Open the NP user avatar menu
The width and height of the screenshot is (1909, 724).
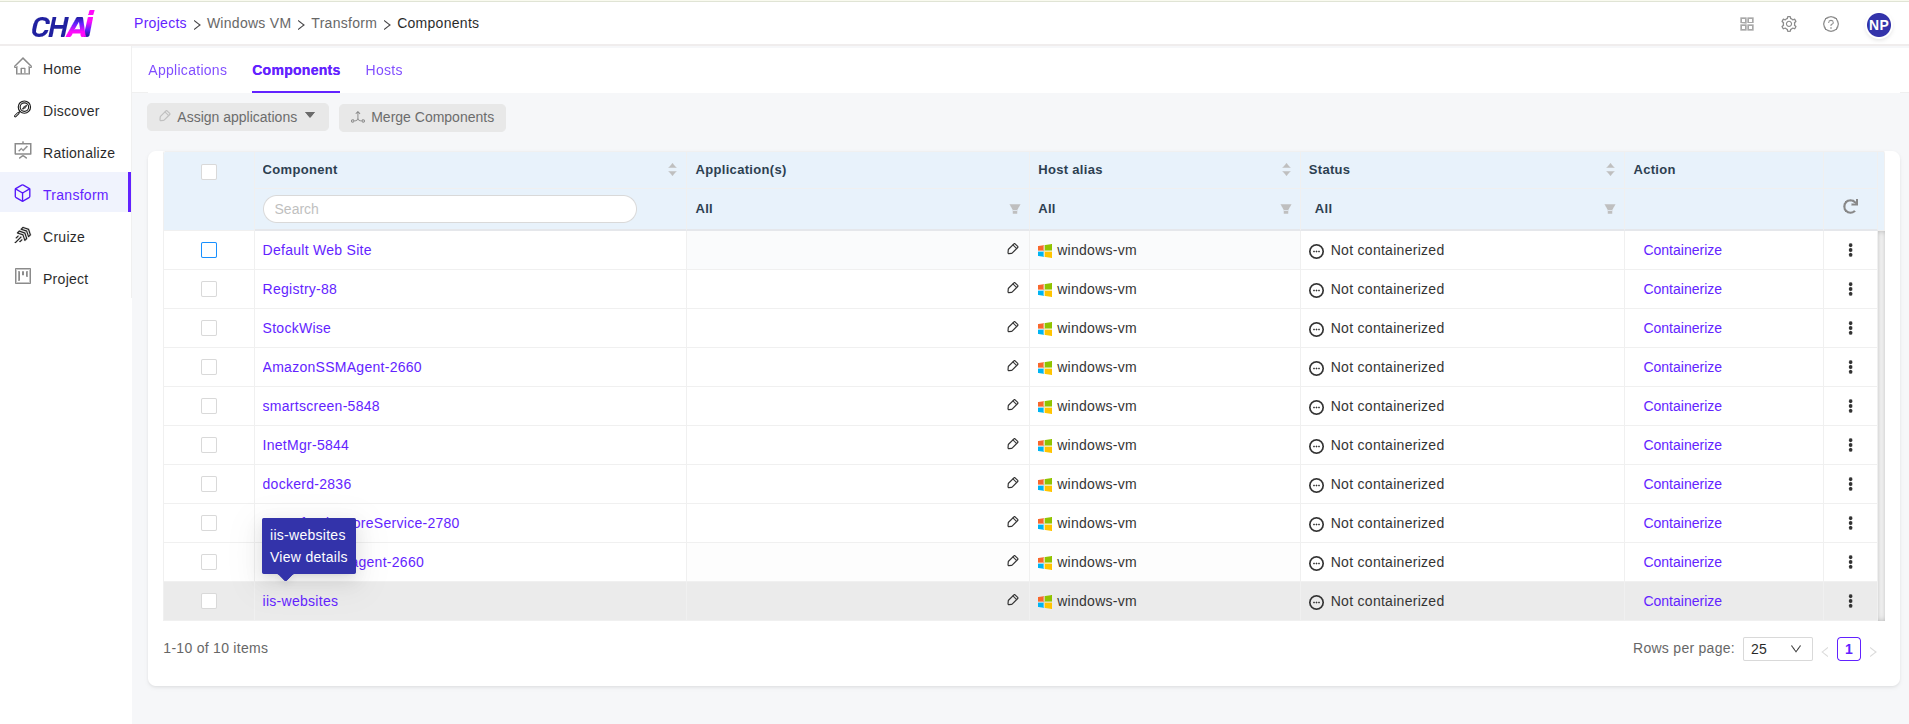[x=1879, y=25]
